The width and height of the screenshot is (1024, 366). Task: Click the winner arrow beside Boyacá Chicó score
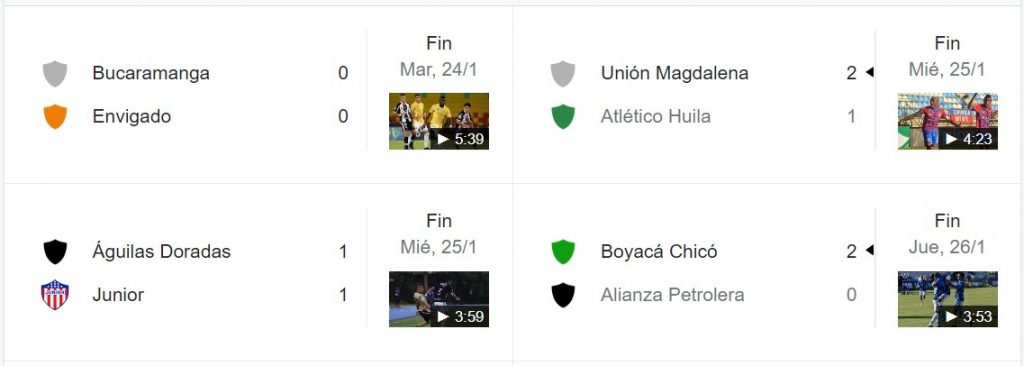(869, 250)
